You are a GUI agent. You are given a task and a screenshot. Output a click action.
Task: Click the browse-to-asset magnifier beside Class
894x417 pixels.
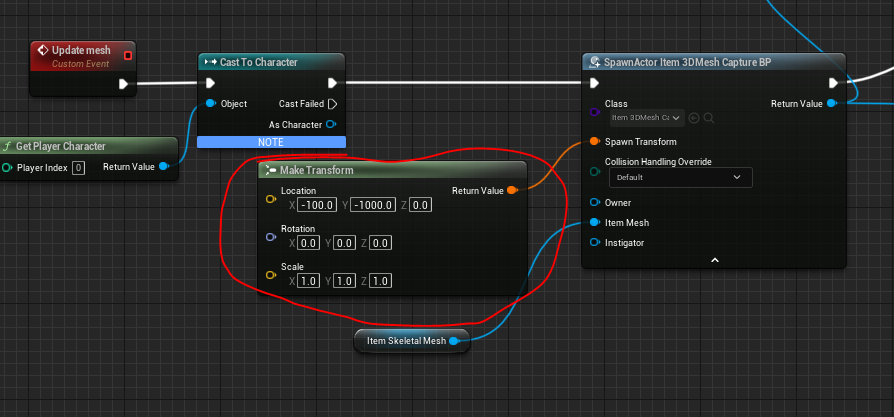coord(709,118)
